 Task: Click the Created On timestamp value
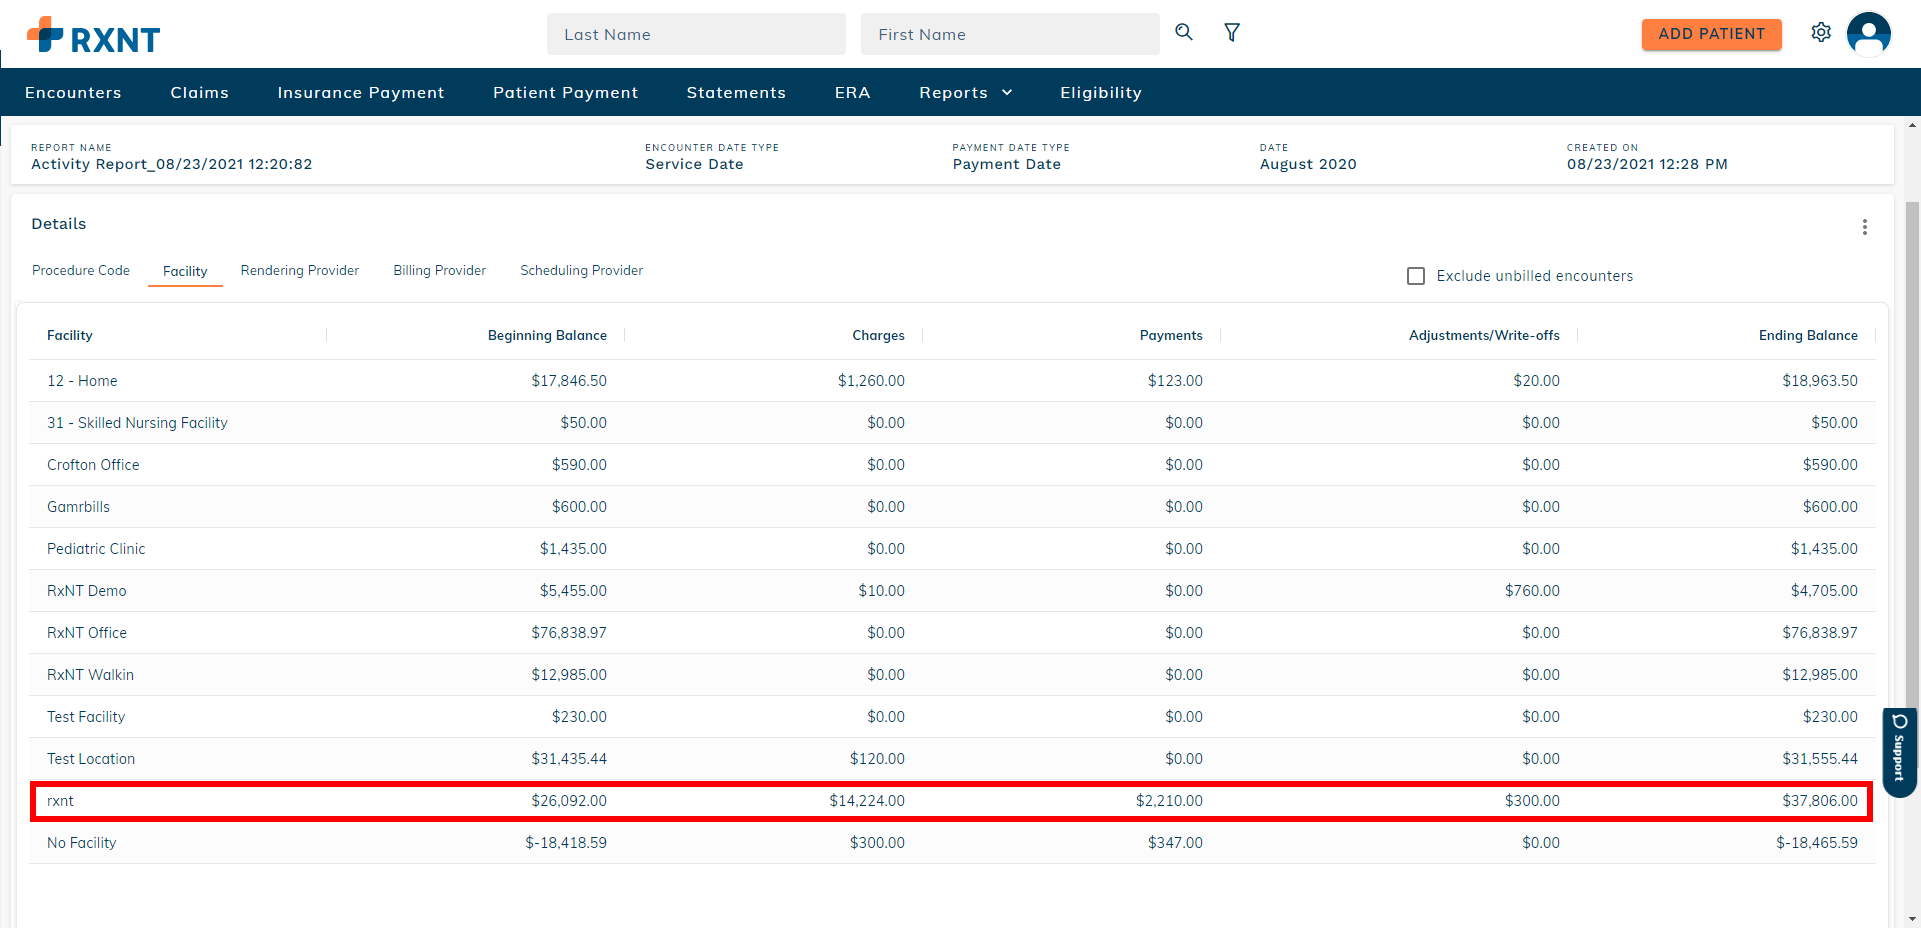pyautogui.click(x=1647, y=164)
